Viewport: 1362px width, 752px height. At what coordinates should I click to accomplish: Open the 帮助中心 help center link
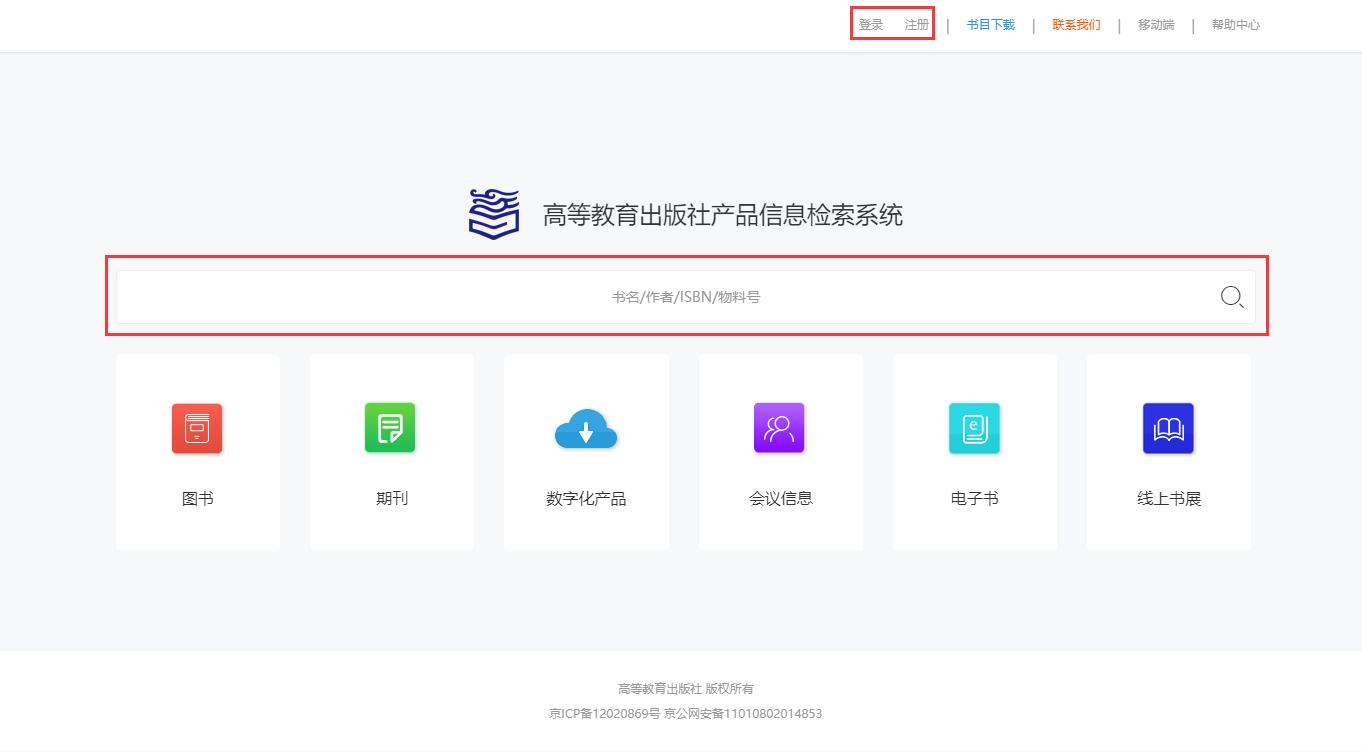click(1234, 25)
